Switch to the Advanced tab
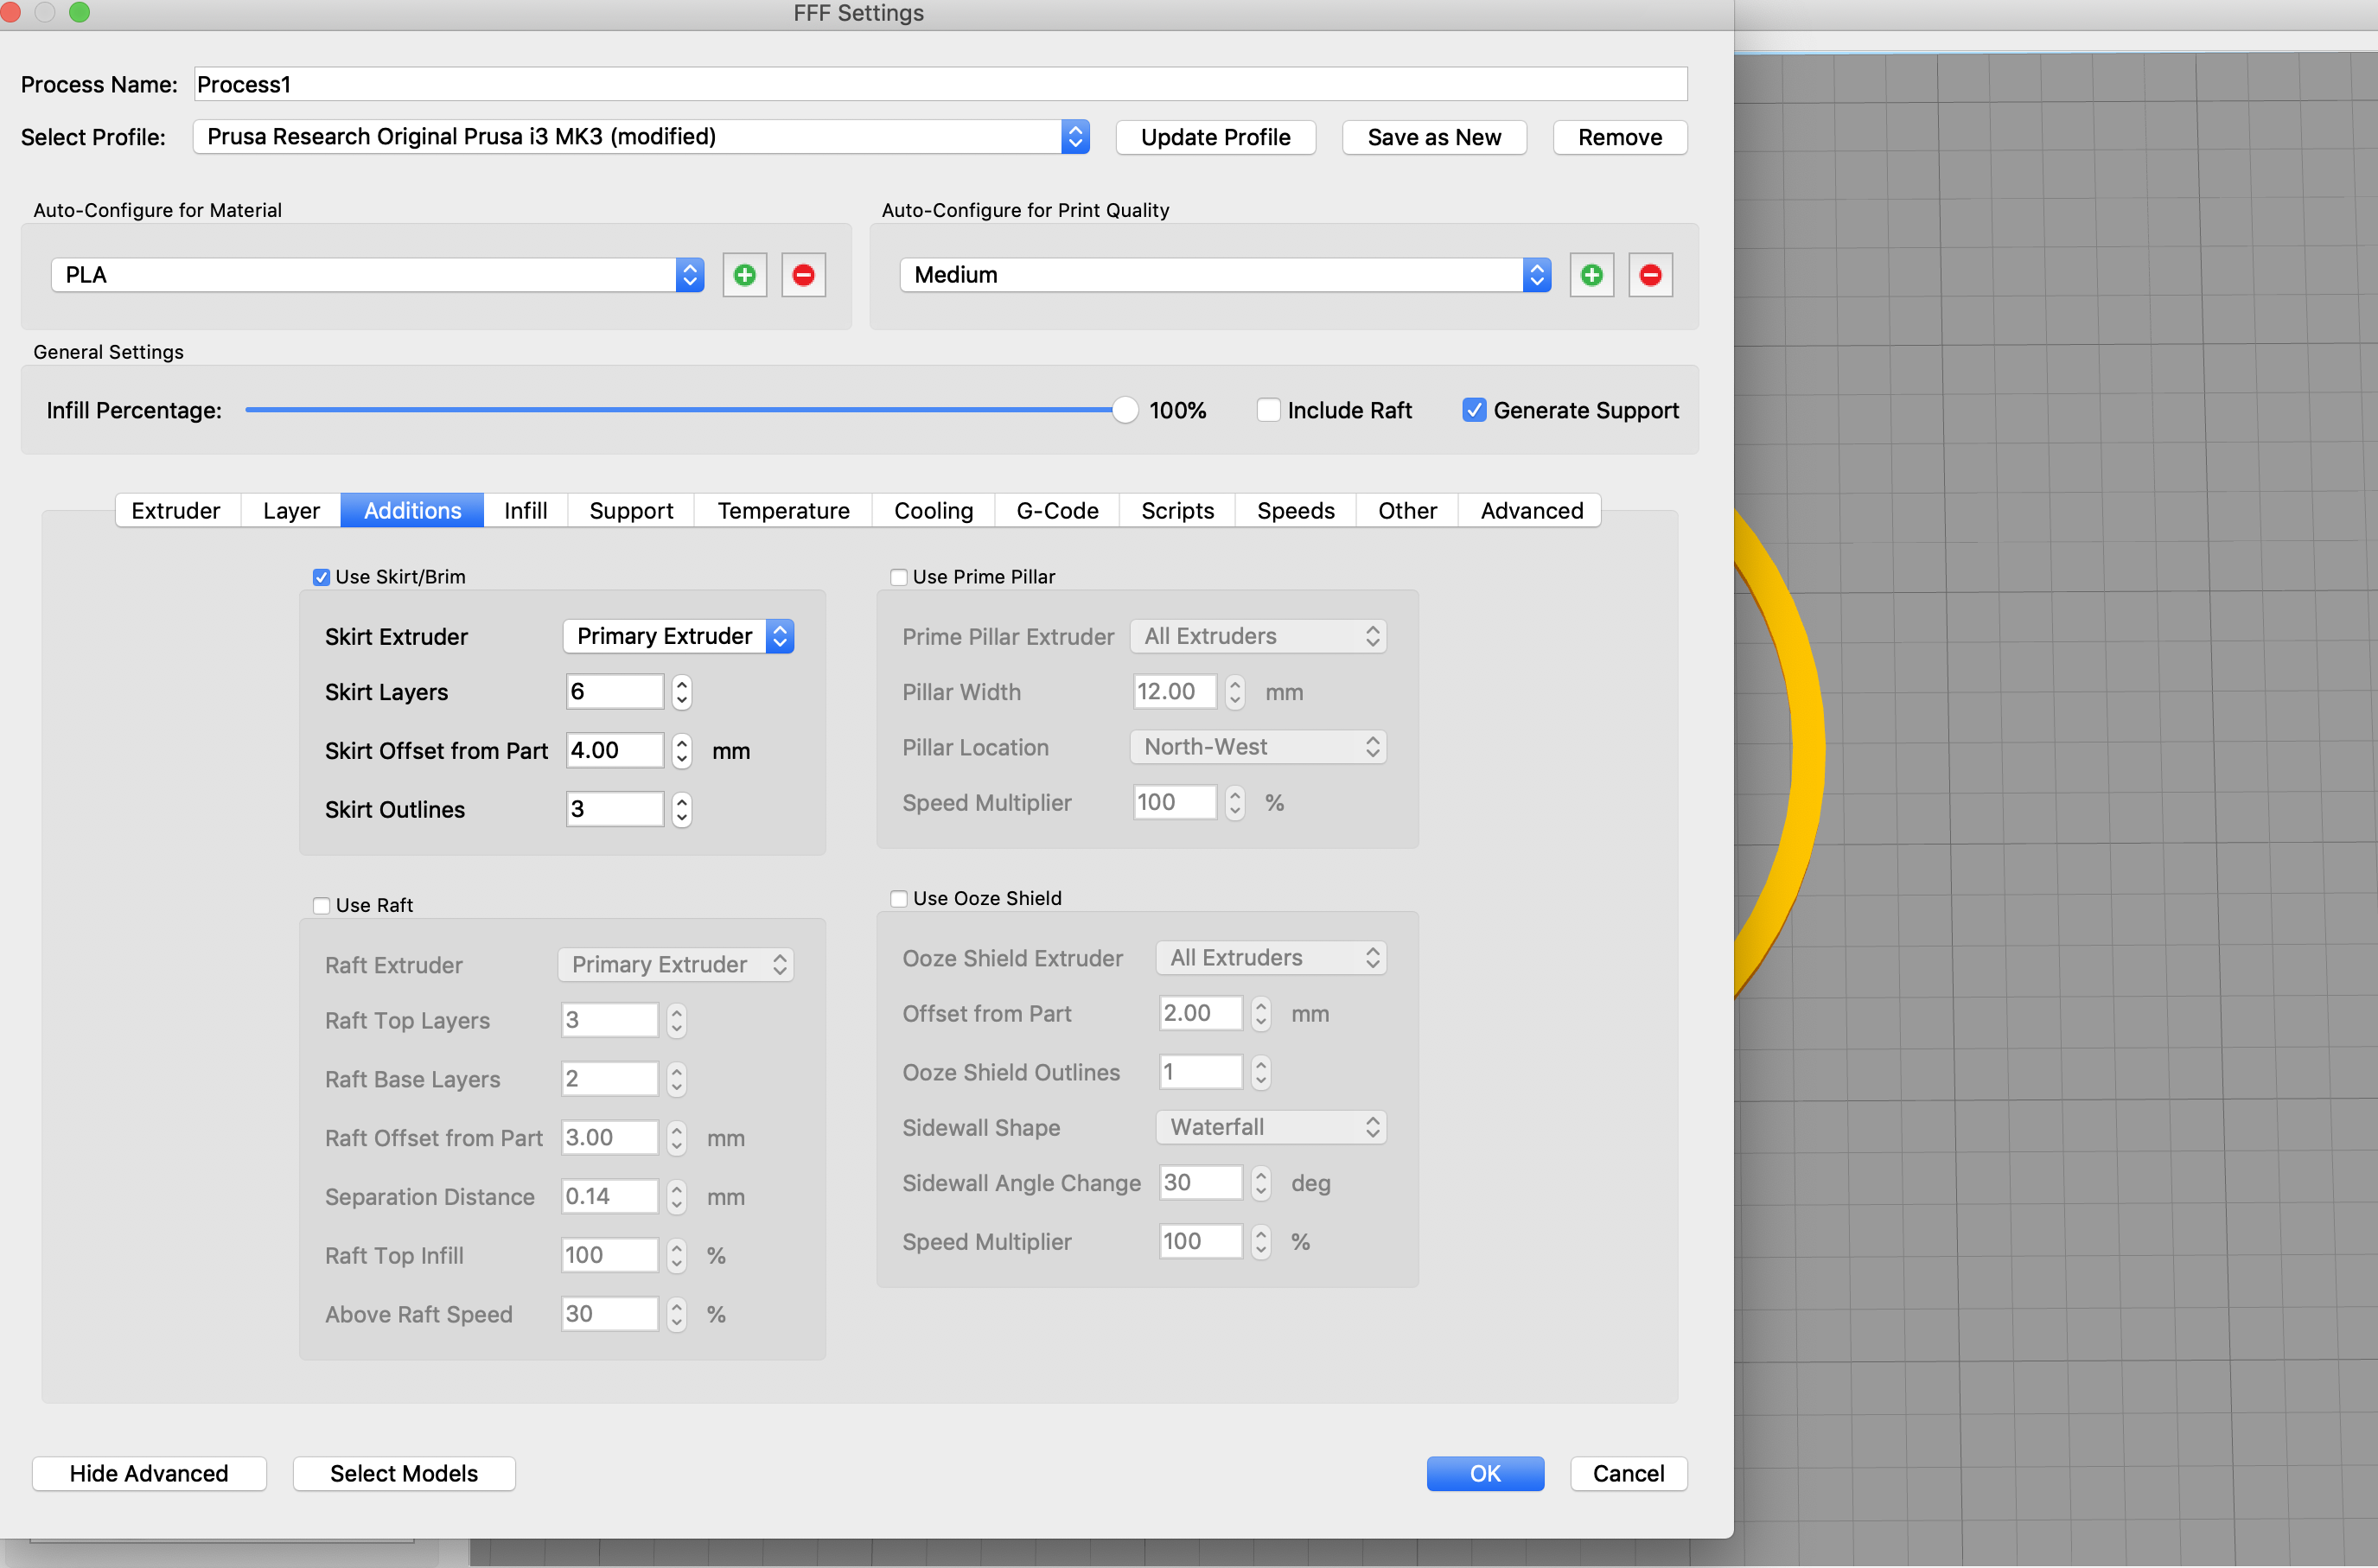This screenshot has width=2378, height=1568. coord(1531,509)
